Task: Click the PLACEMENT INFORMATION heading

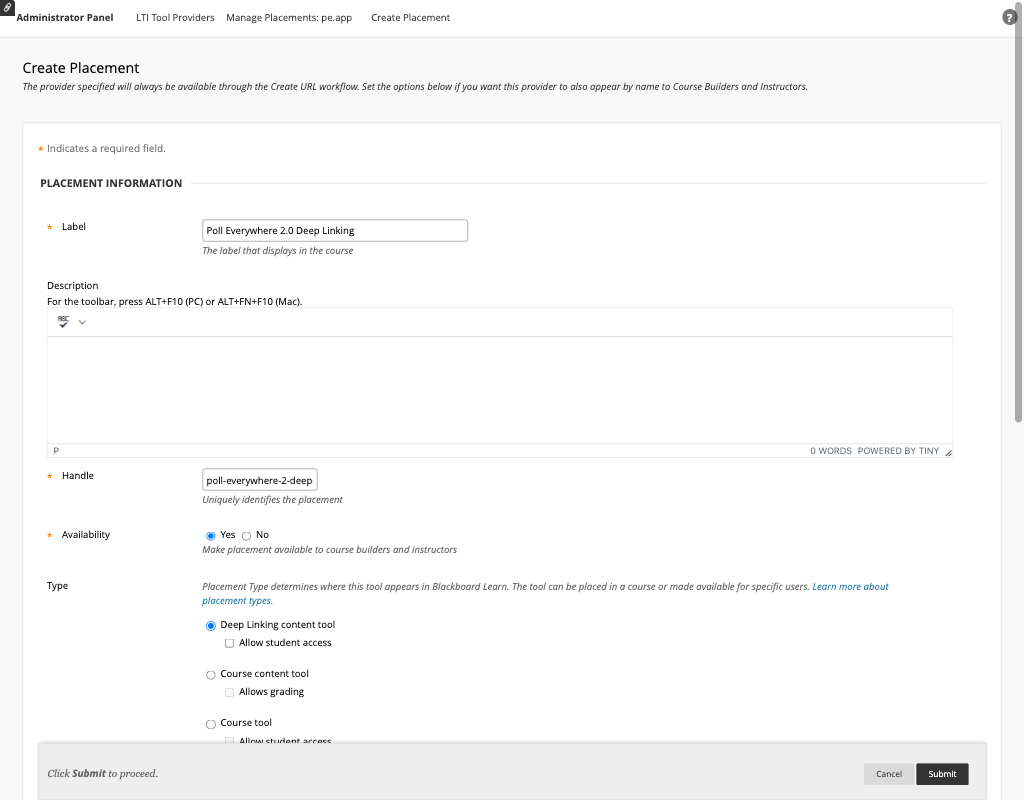Action: click(x=111, y=184)
